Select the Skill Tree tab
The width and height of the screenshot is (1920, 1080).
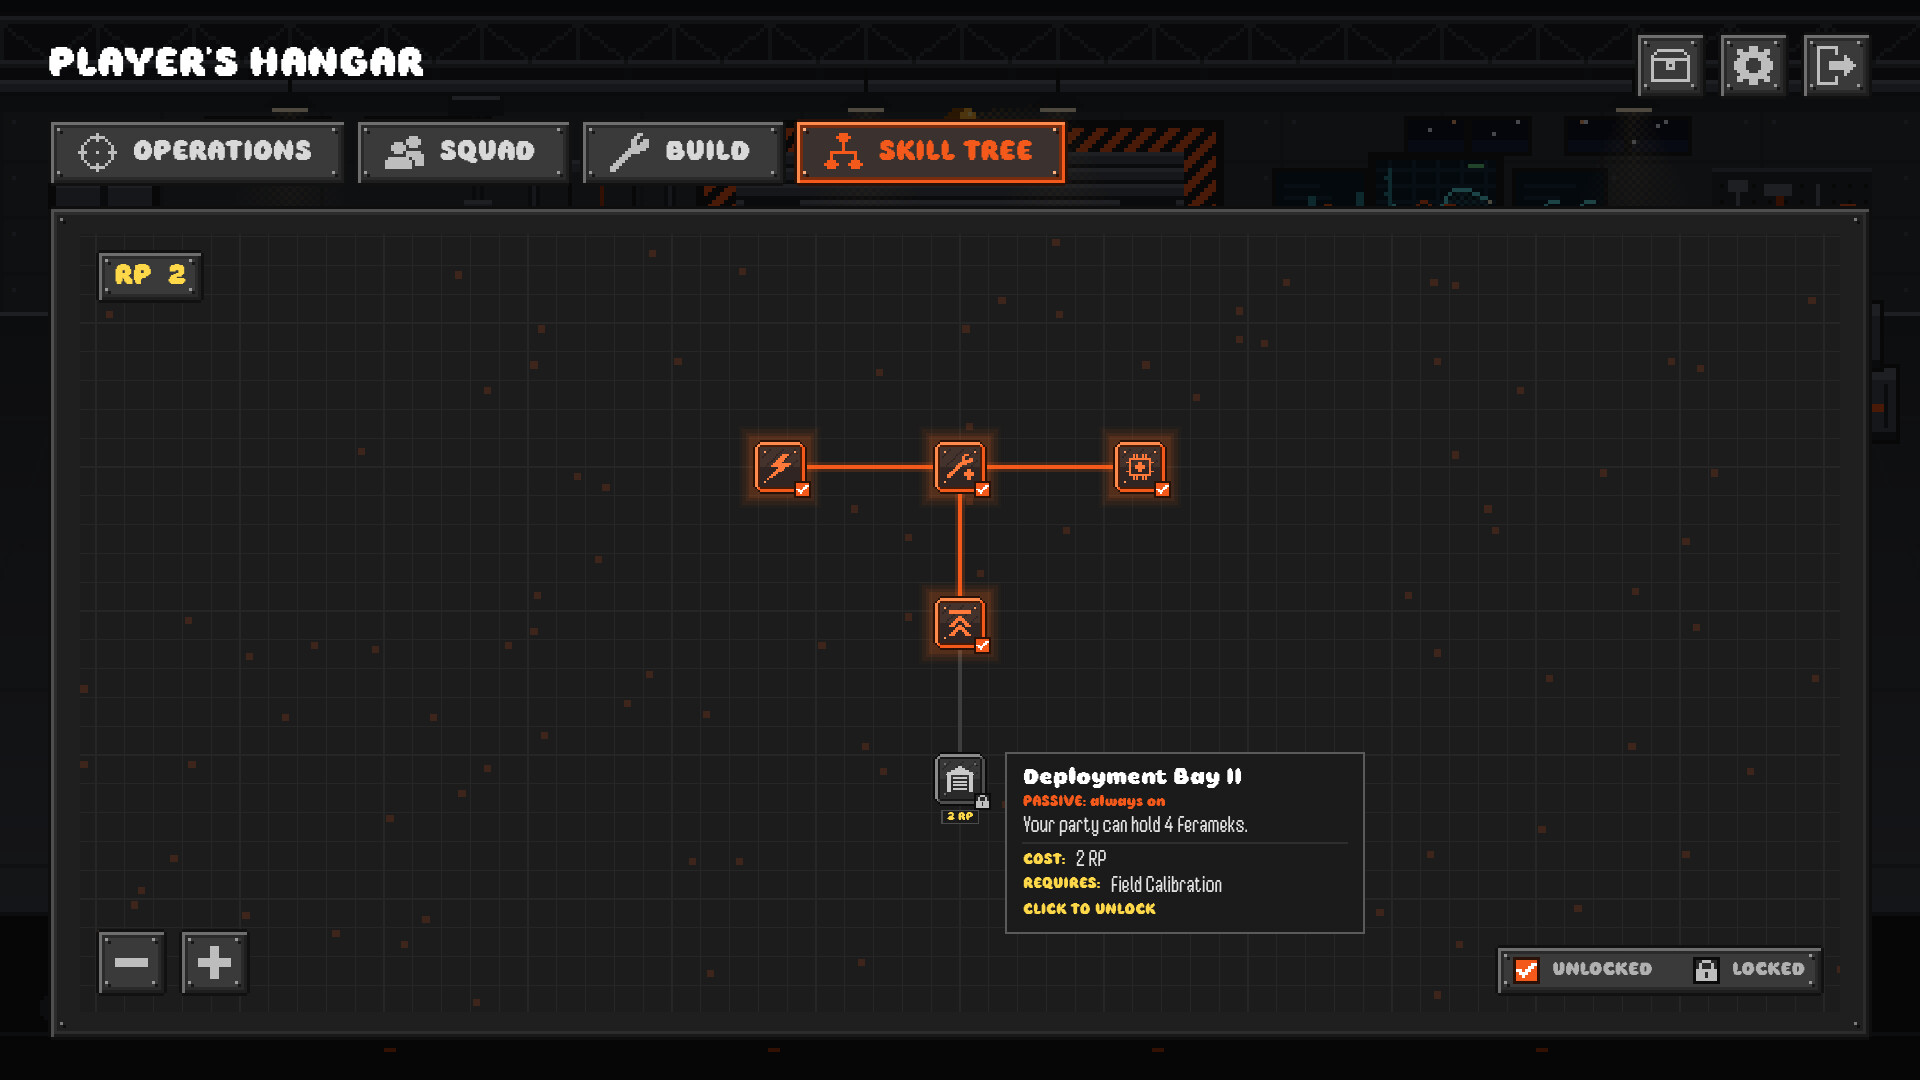point(930,152)
